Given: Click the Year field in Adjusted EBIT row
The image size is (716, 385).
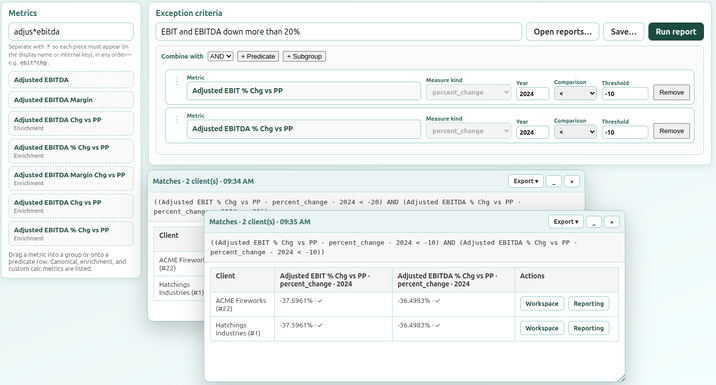Looking at the screenshot, I should (x=532, y=94).
